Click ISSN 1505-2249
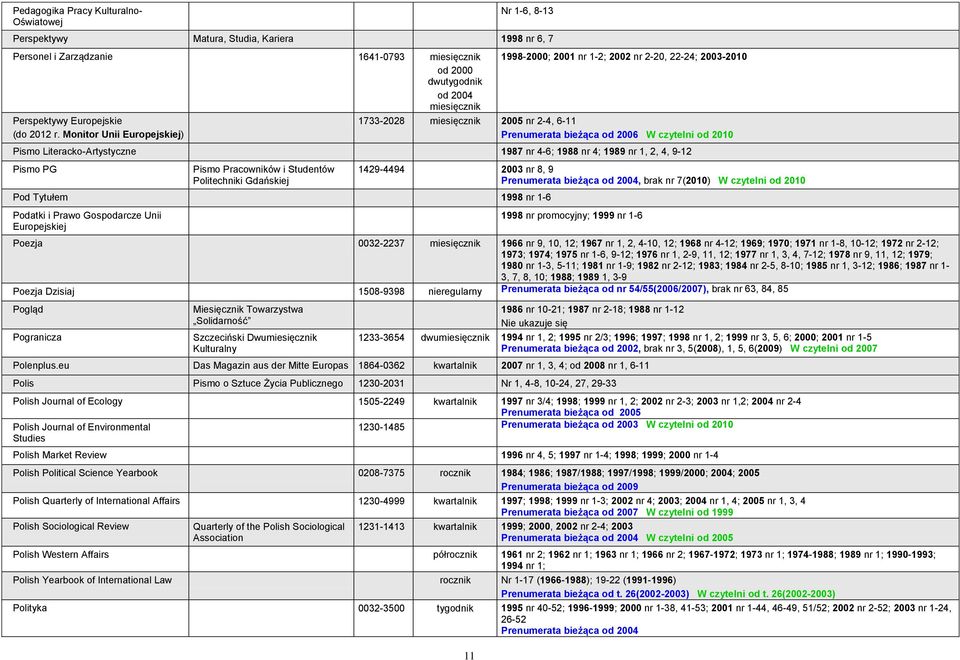The image size is (960, 660). 381,402
